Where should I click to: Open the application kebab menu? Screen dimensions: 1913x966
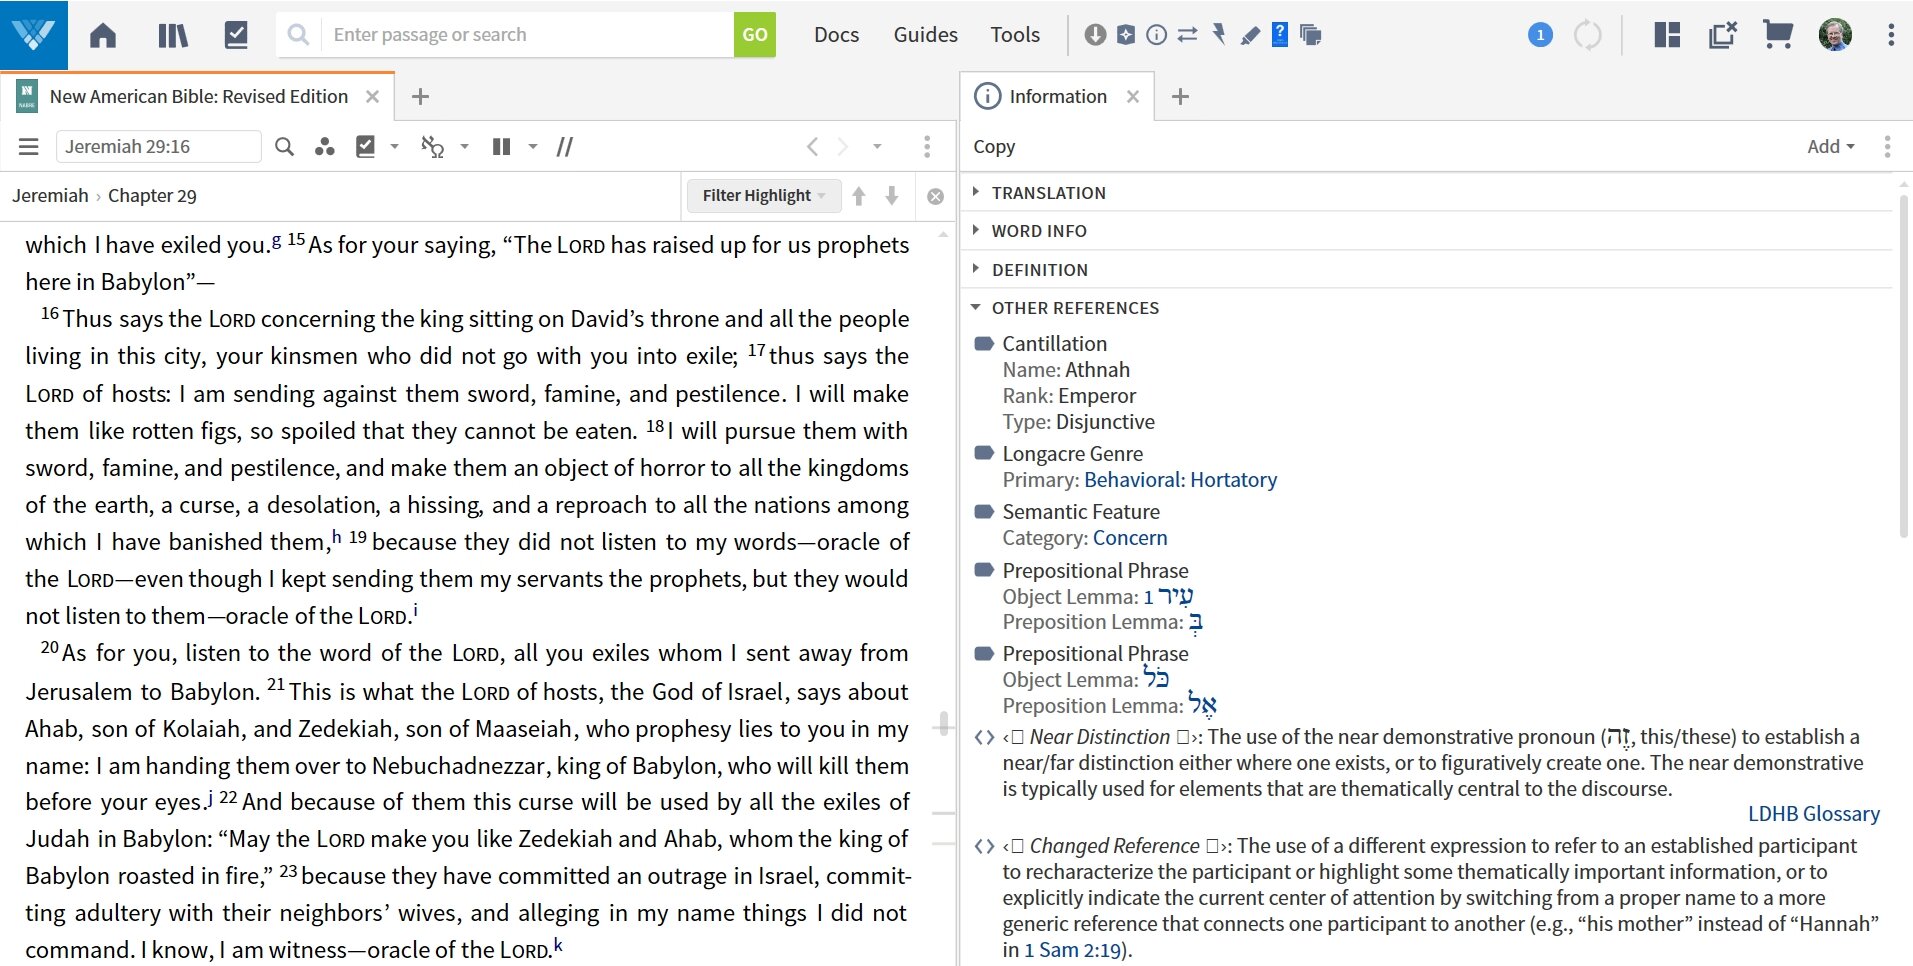pos(1891,35)
